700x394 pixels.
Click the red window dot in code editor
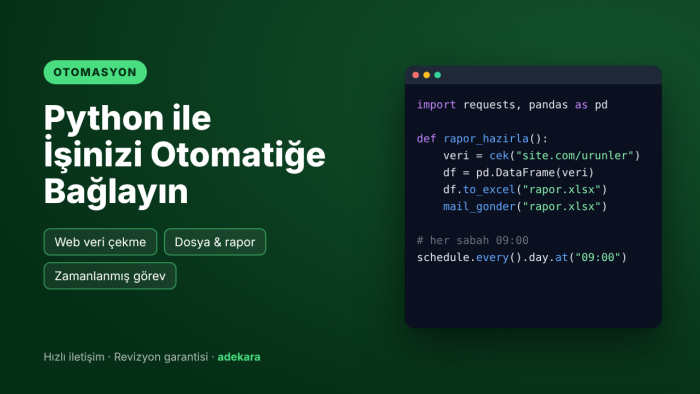pyautogui.click(x=416, y=75)
